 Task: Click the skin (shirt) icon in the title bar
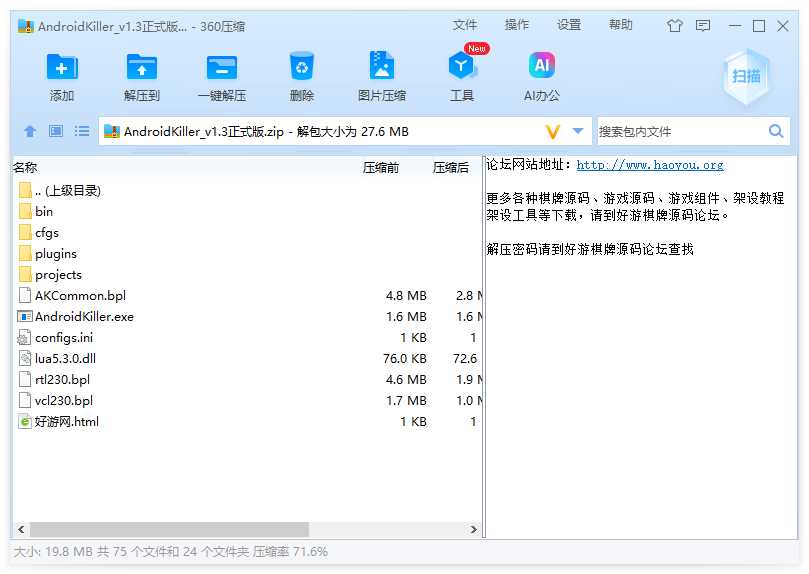[x=674, y=26]
